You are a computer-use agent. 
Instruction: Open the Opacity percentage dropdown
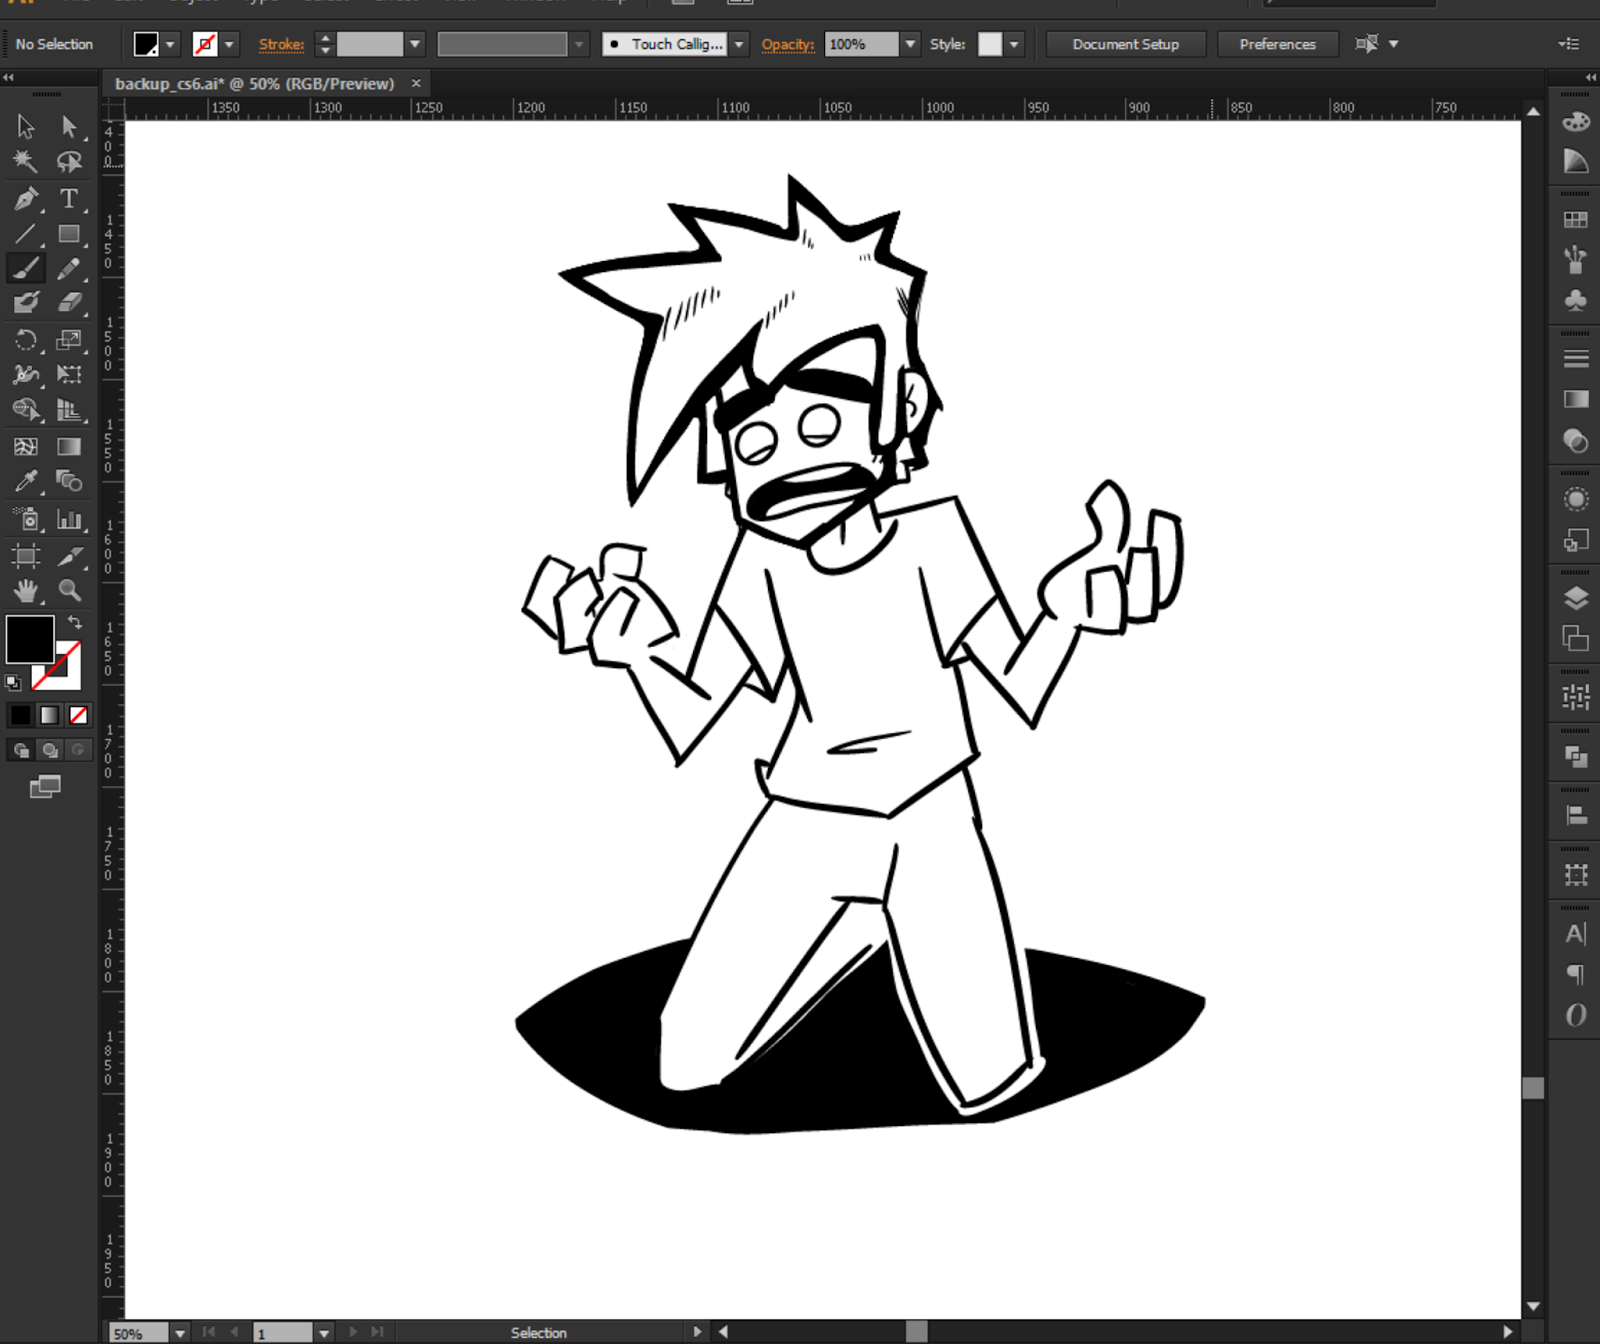910,44
